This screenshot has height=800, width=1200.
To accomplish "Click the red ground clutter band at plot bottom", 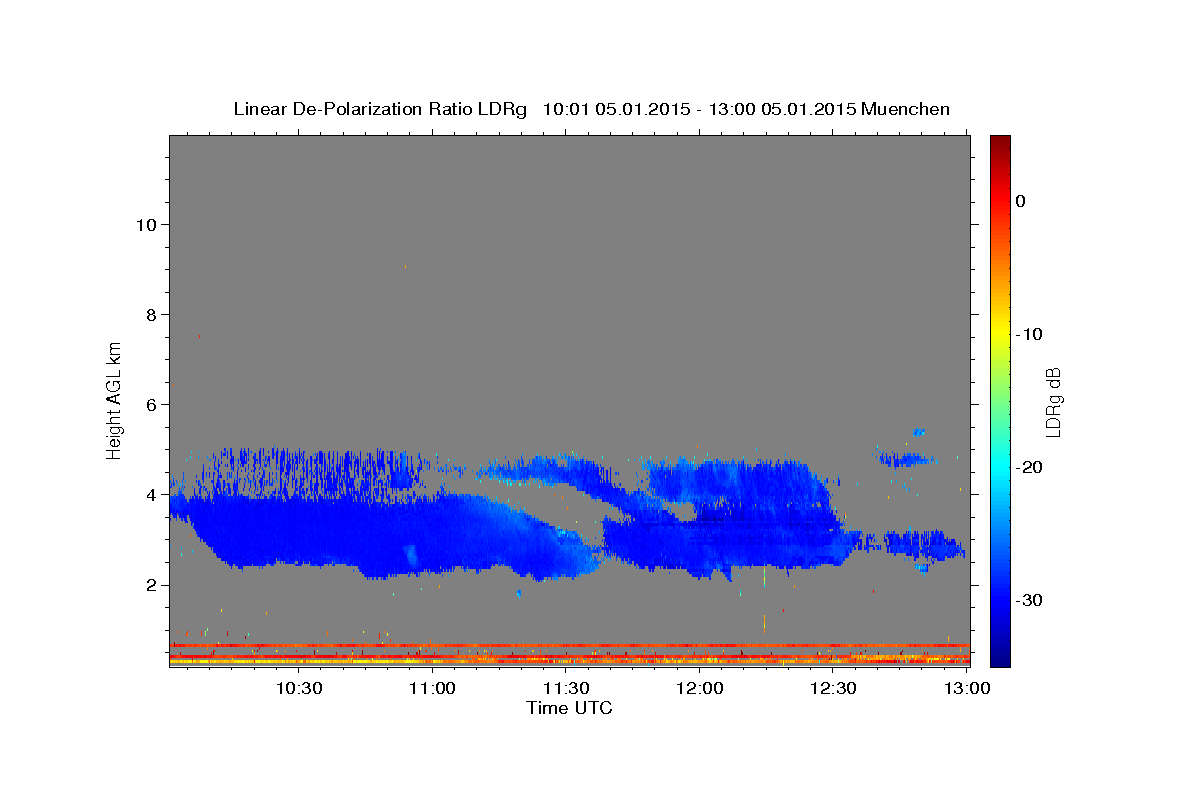I will pyautogui.click(x=569, y=646).
